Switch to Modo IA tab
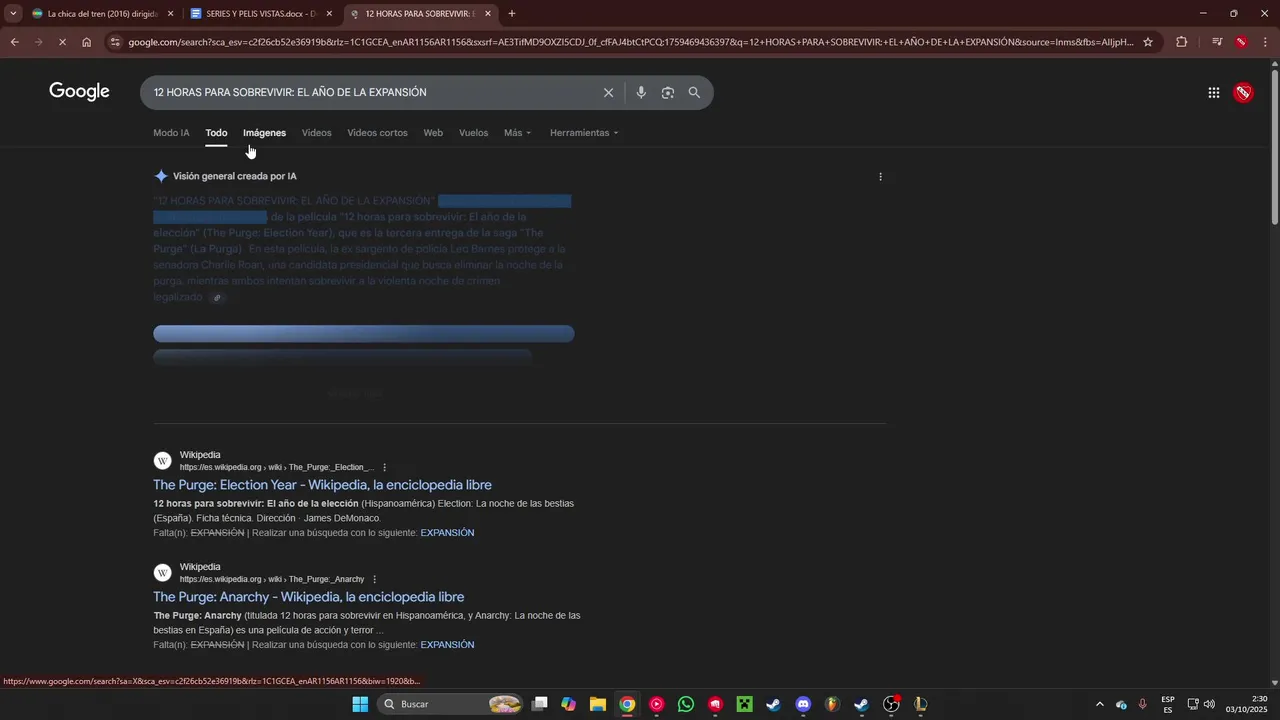Viewport: 1280px width, 720px height. click(x=171, y=133)
